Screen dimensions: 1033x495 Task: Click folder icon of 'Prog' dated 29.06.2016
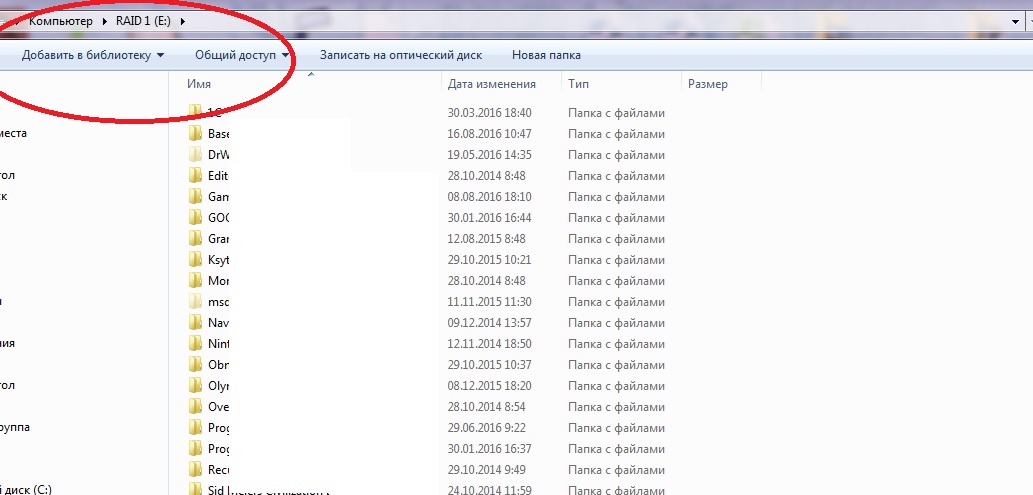pyautogui.click(x=195, y=428)
